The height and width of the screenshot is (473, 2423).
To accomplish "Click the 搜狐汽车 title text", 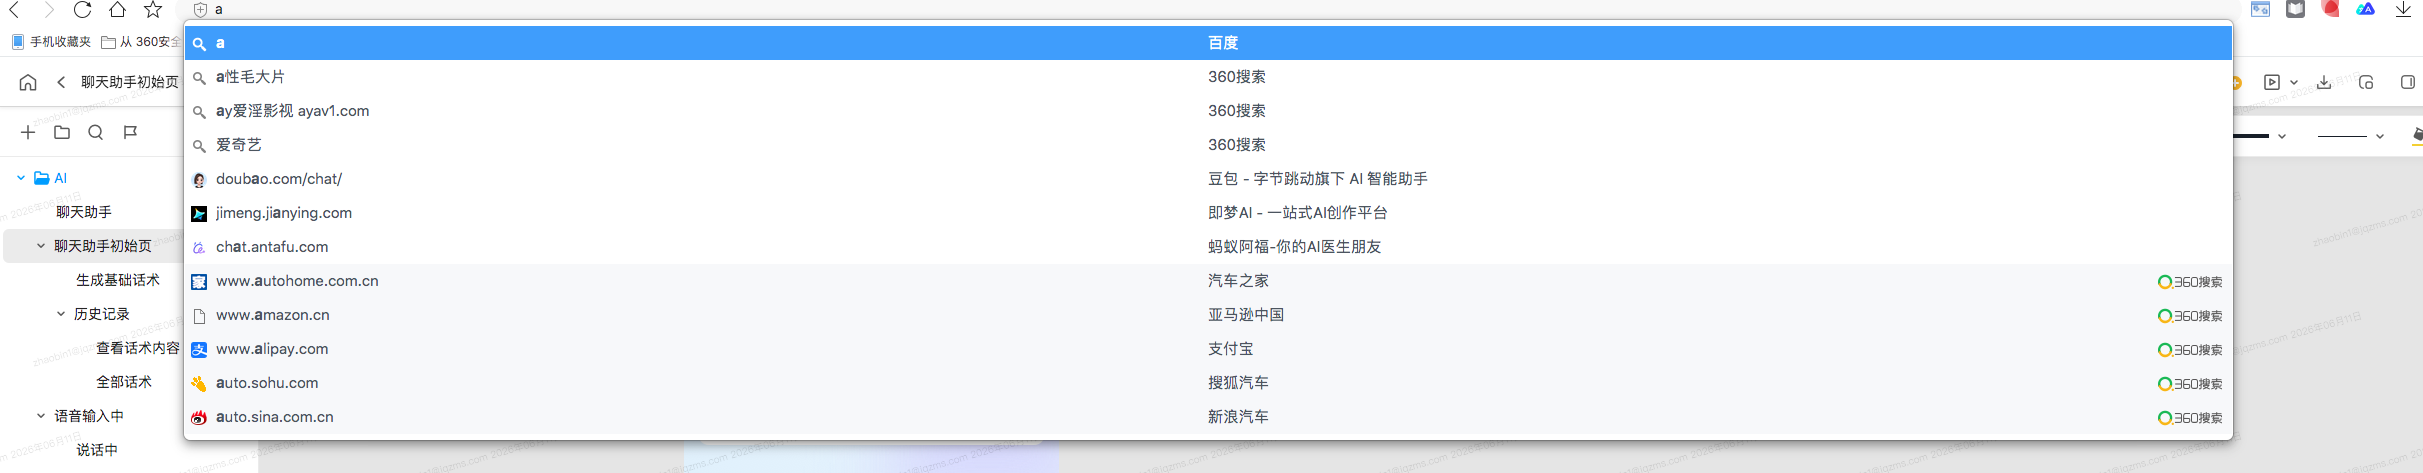I will point(1238,383).
